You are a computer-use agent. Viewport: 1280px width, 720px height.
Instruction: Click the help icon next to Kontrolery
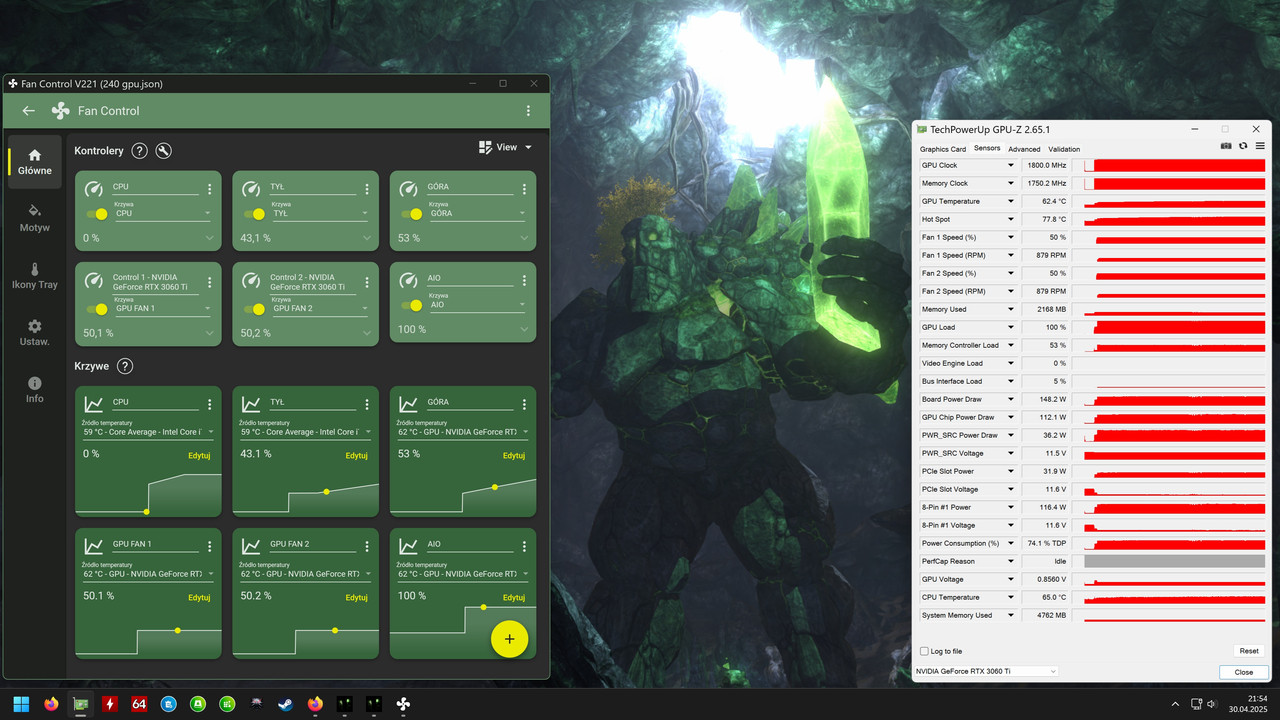pos(140,151)
